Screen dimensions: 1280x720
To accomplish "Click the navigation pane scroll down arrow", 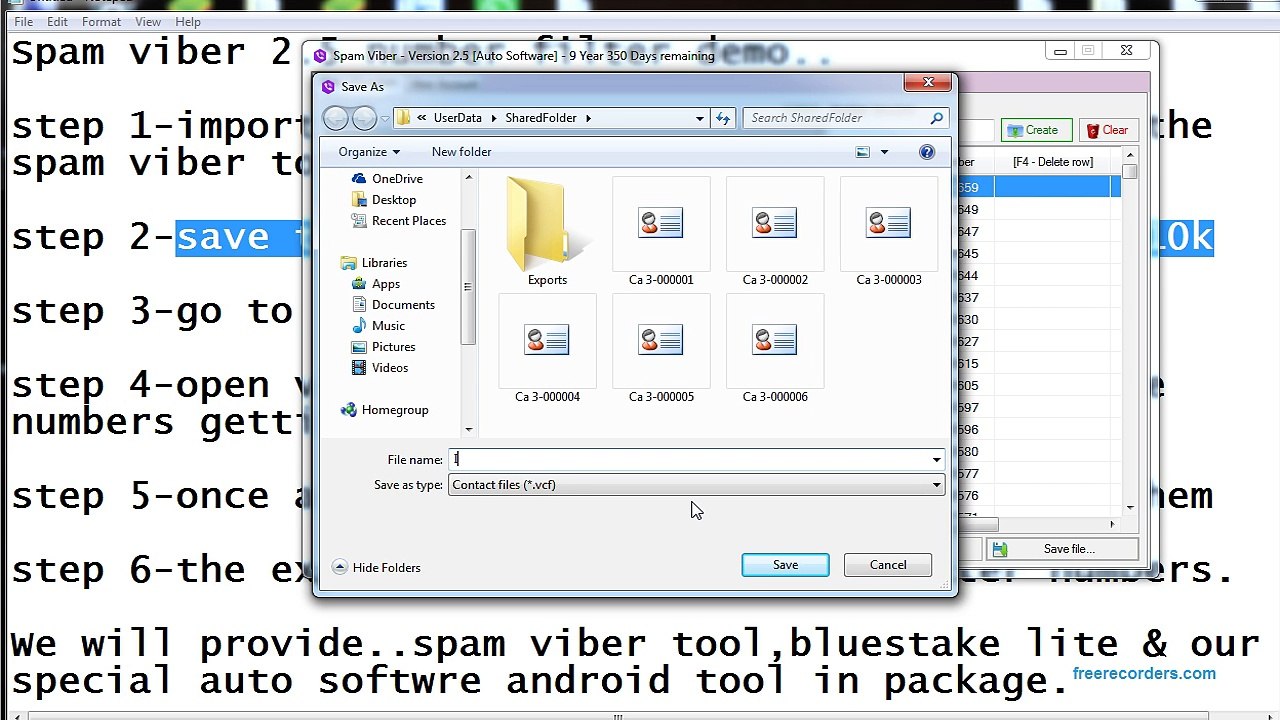I will pyautogui.click(x=468, y=430).
